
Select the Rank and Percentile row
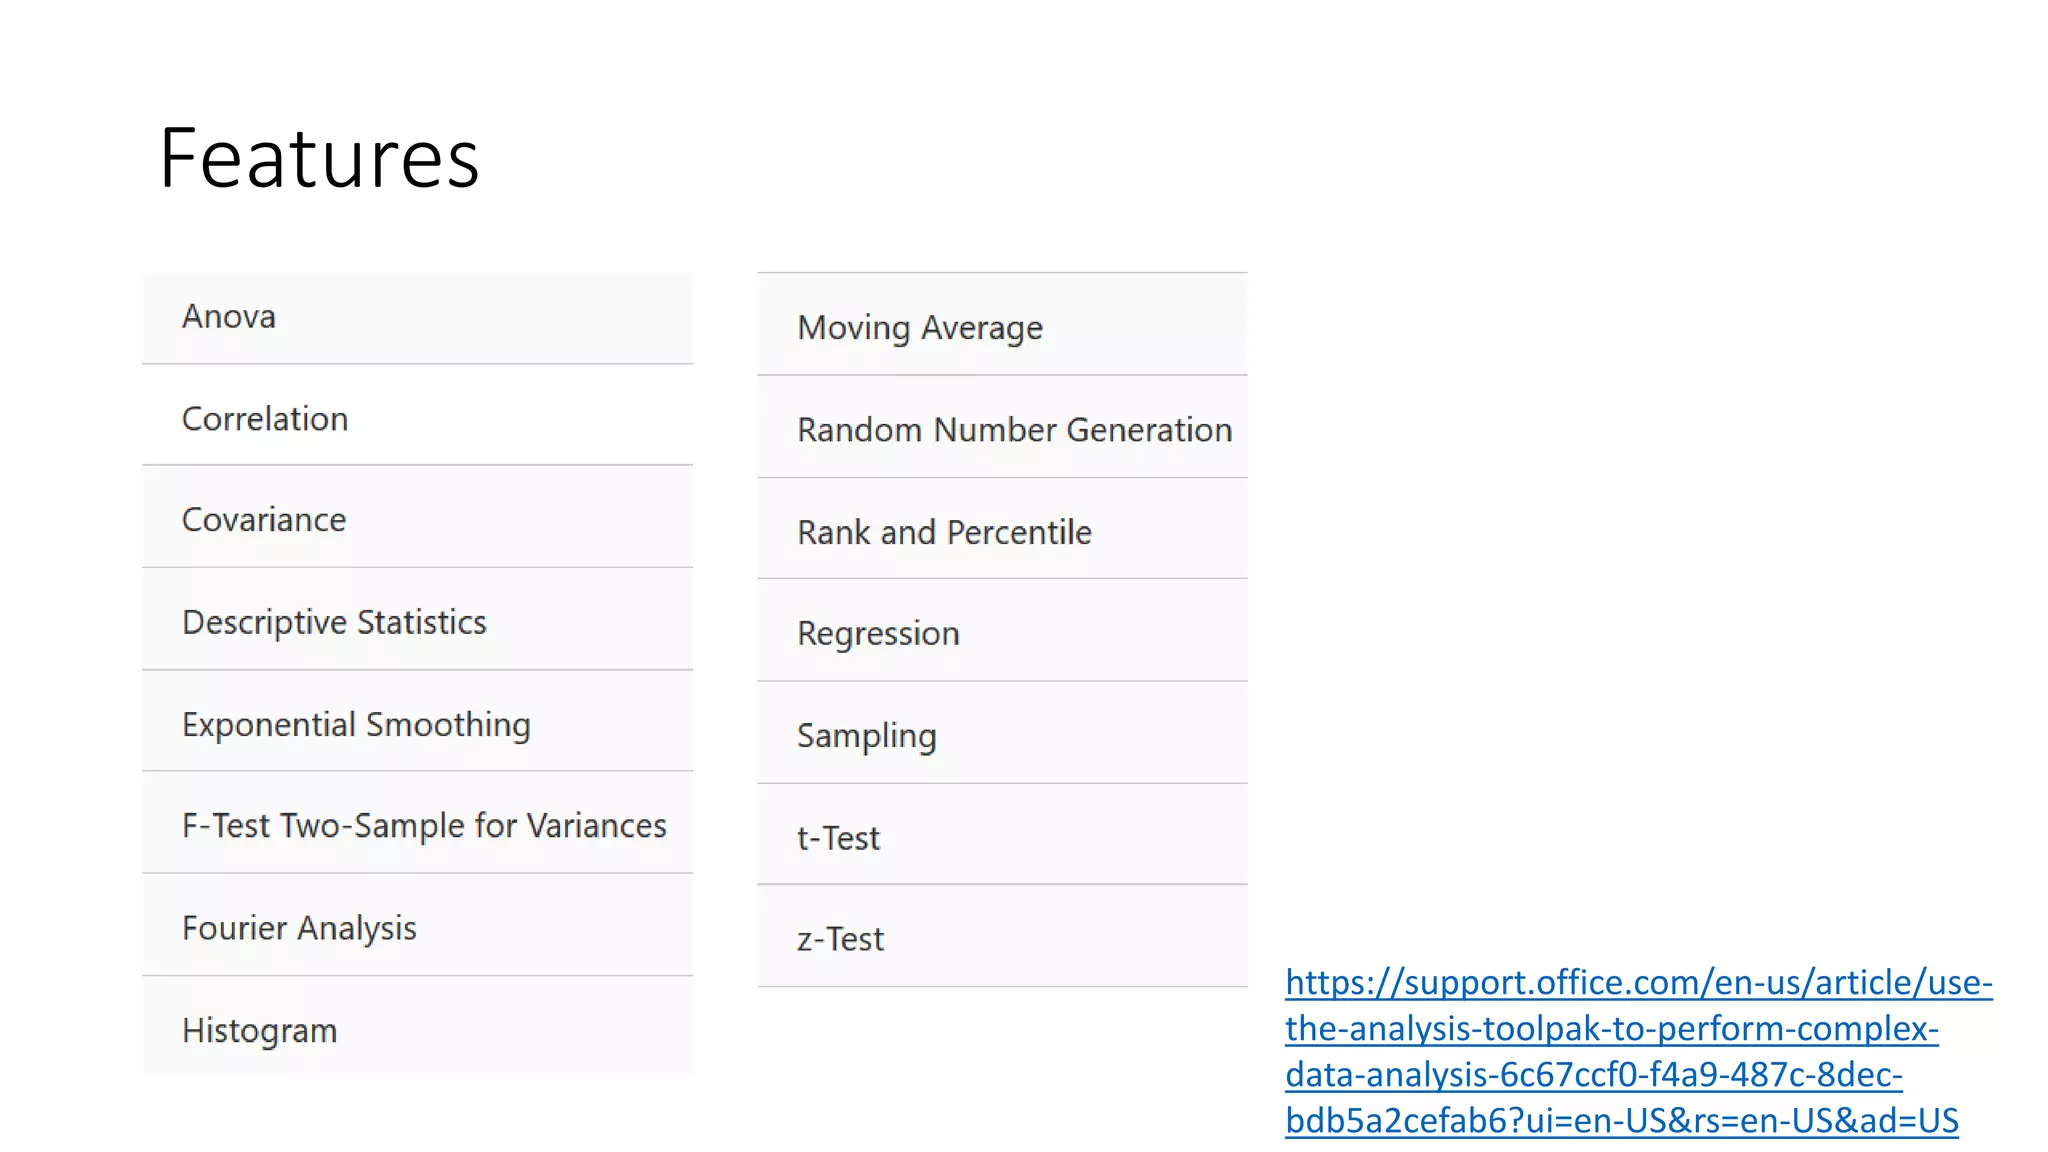click(1002, 529)
